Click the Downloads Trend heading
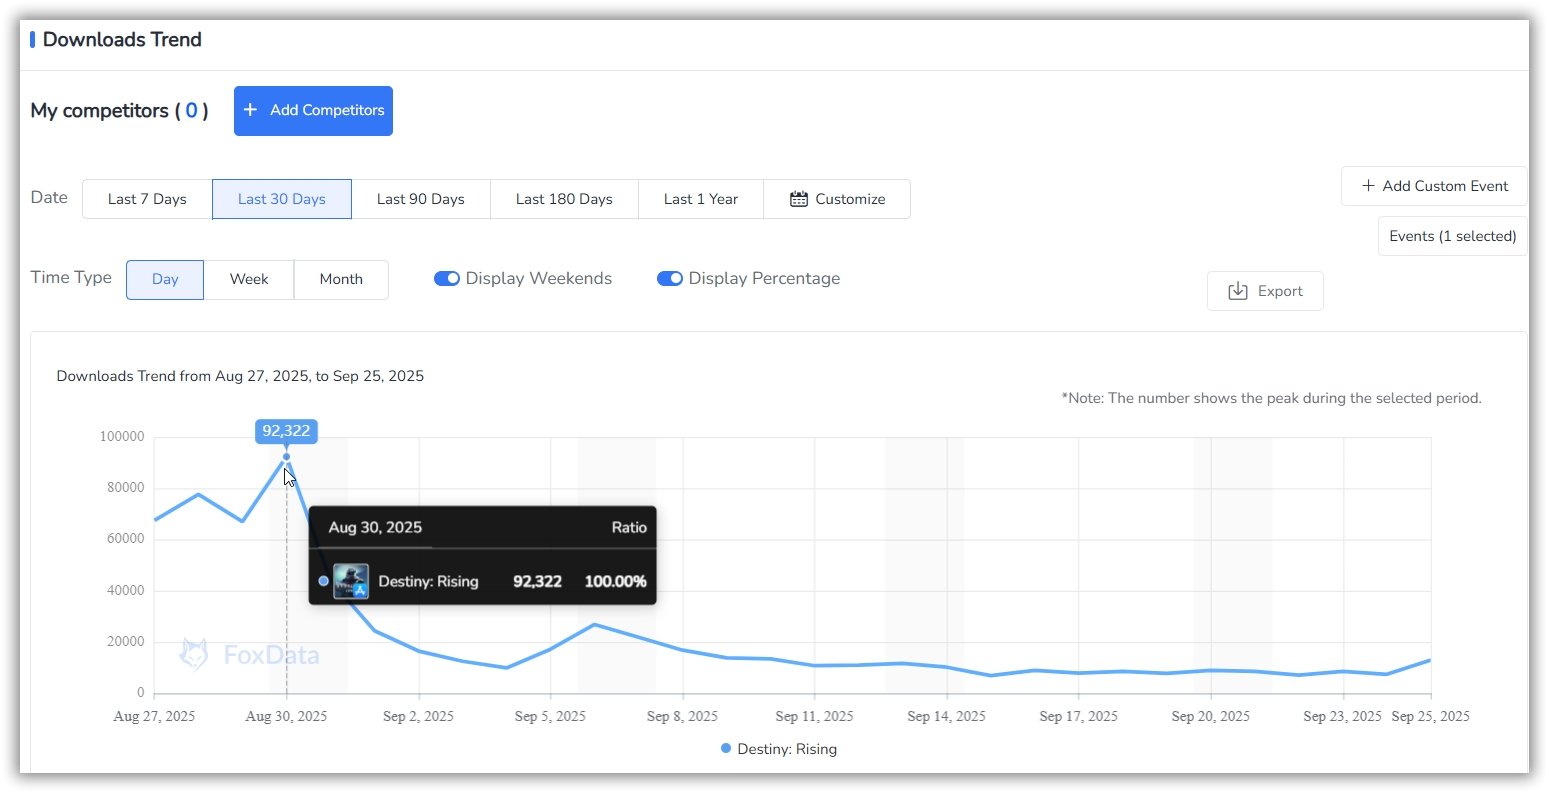The height and width of the screenshot is (793, 1549). coord(122,40)
